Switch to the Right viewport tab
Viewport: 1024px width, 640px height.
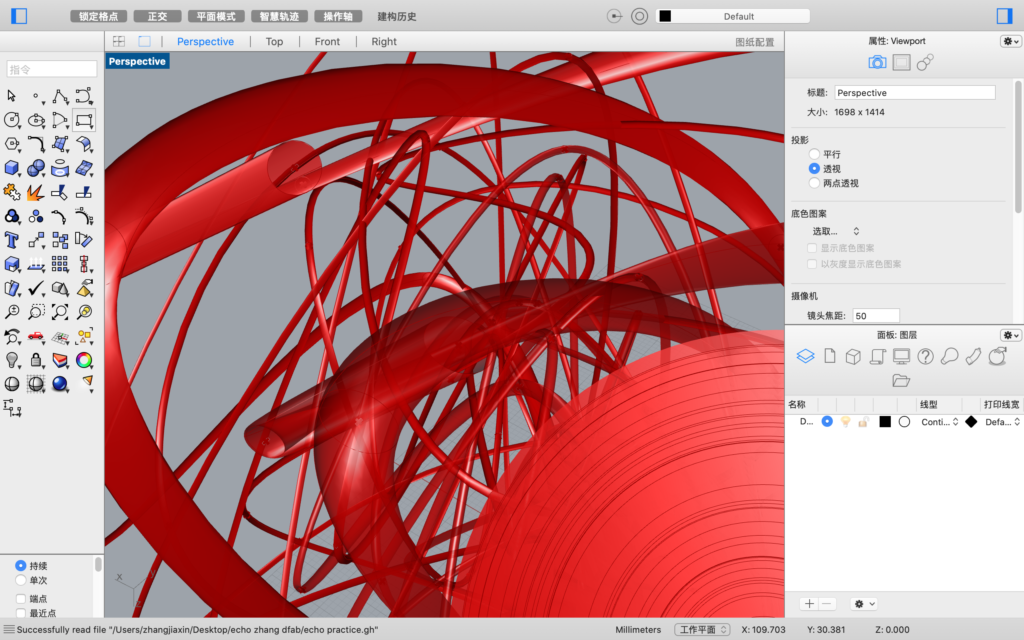[384, 41]
